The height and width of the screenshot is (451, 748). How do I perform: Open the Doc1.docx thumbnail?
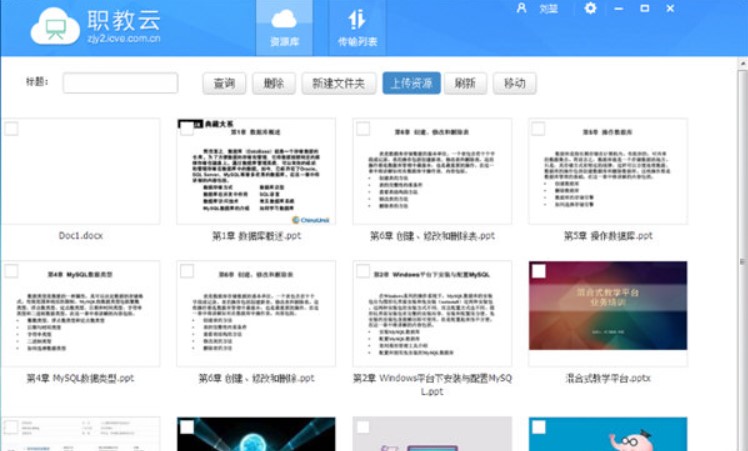pos(81,171)
